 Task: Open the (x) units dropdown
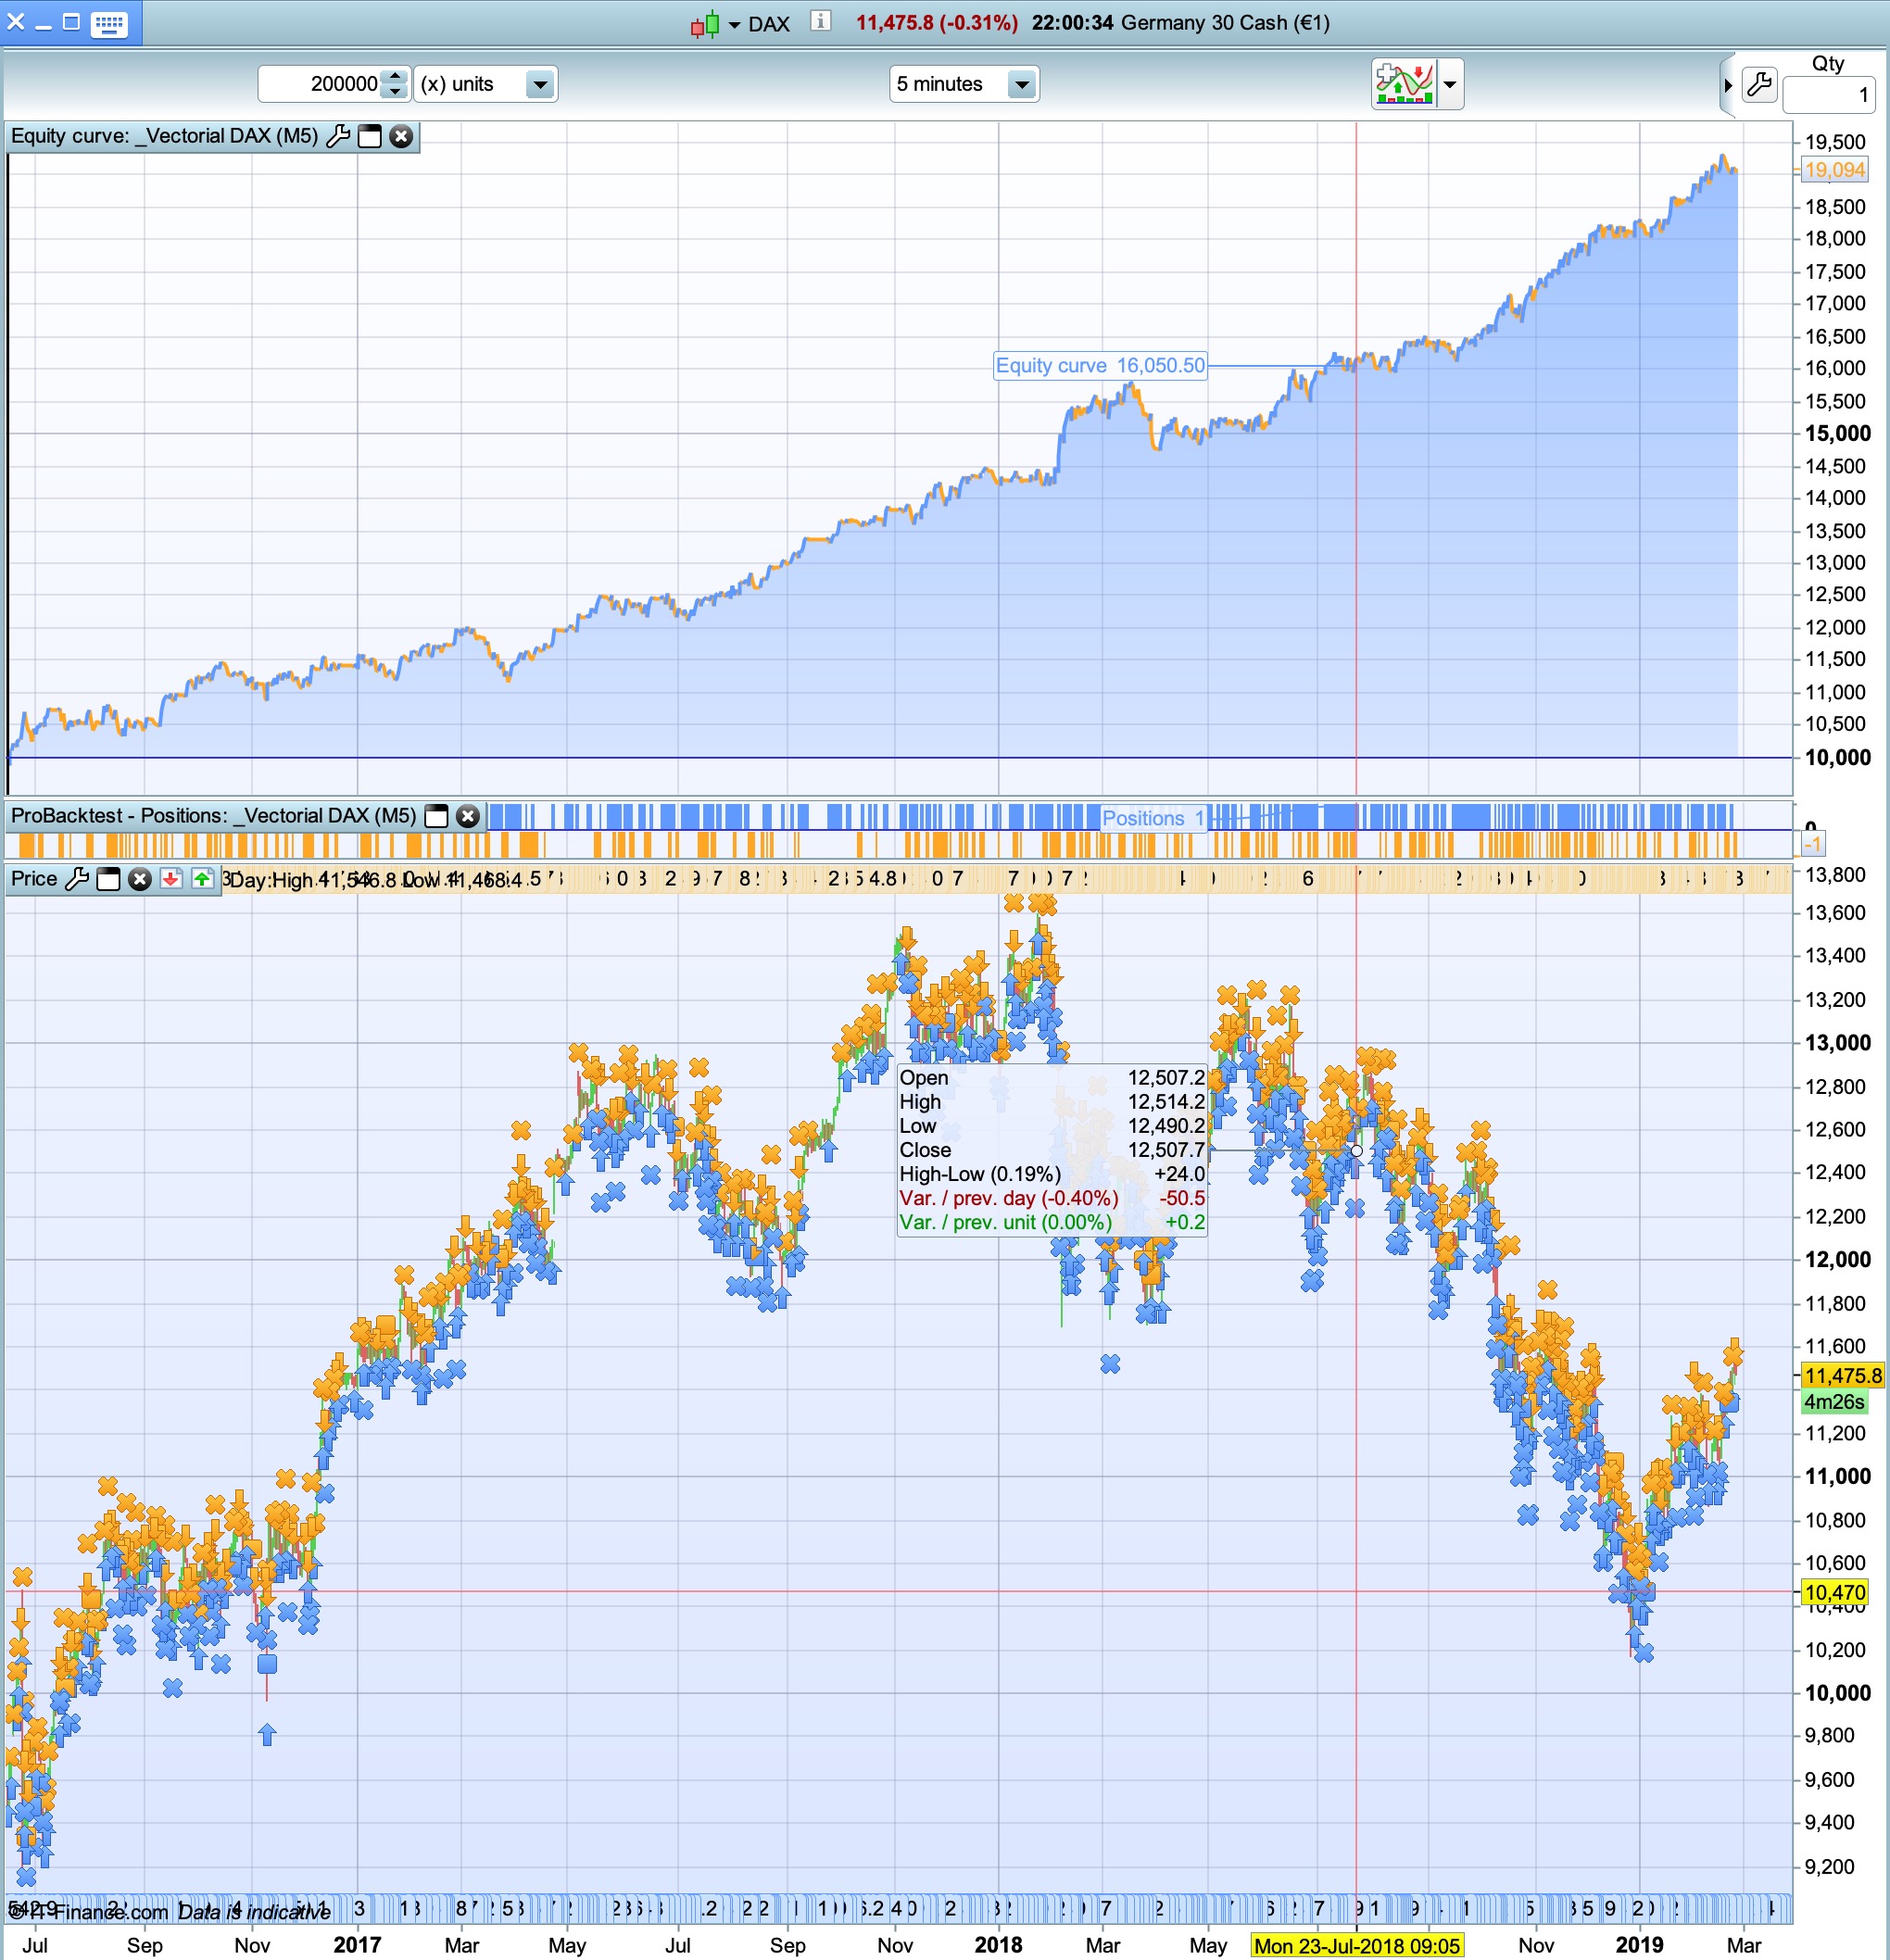click(539, 84)
